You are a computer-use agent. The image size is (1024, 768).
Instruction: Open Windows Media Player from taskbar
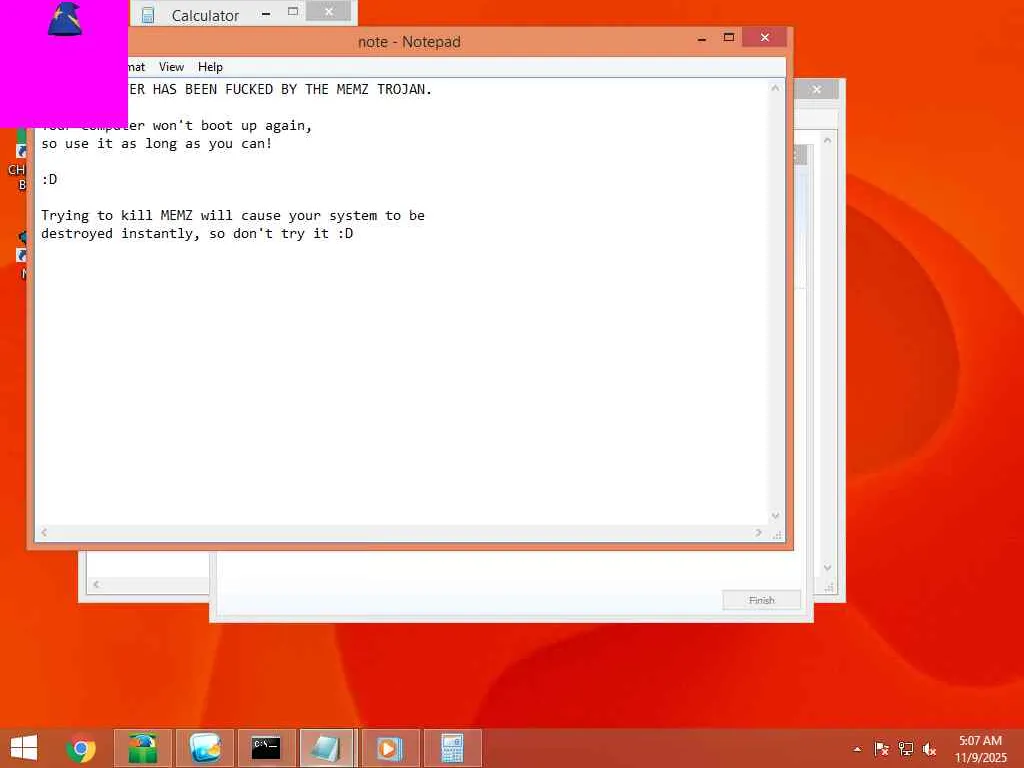[x=390, y=748]
